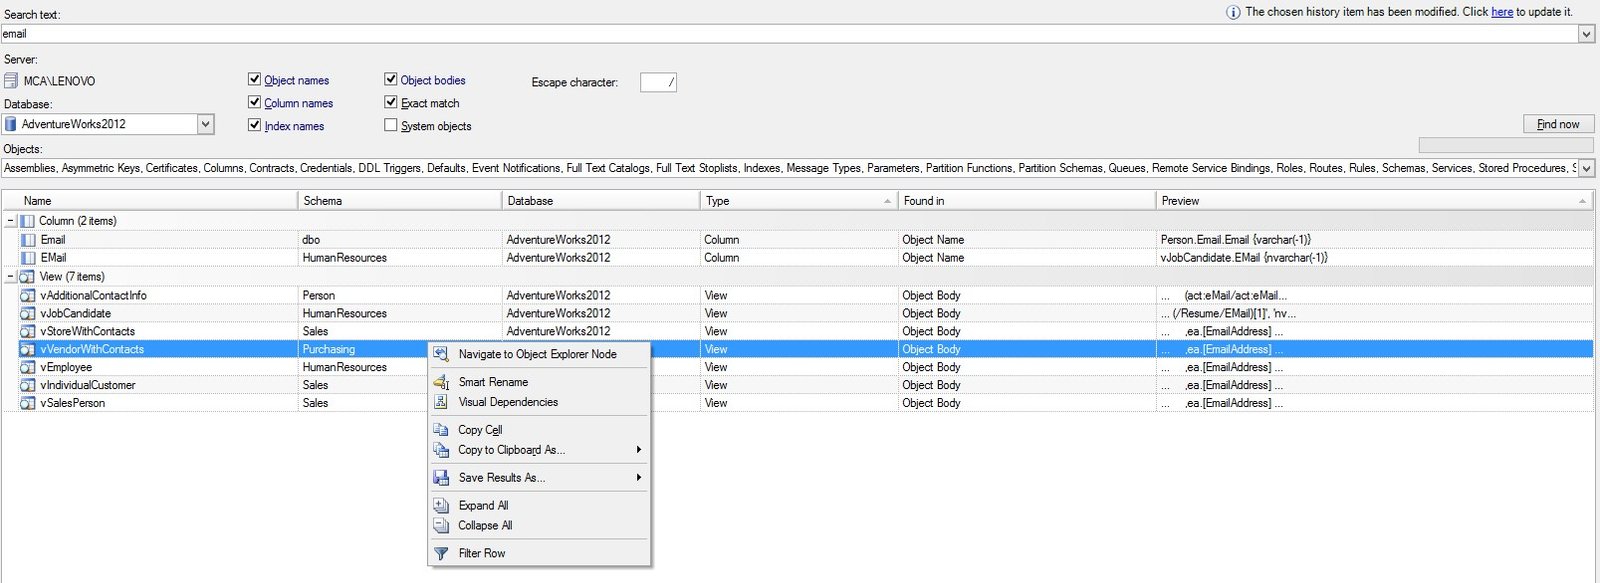Screen dimensions: 1600x583
Task: Click the vAdditionalContactInfo Person schema cell
Action: coord(319,296)
